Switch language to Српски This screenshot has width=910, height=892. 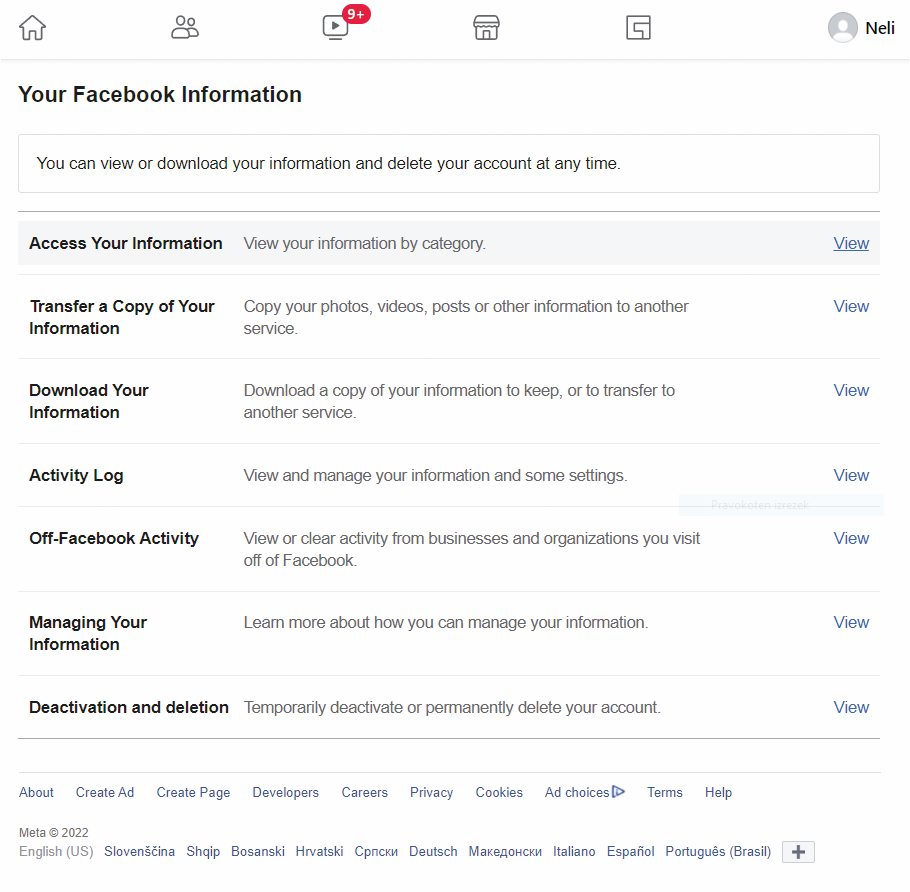pyautogui.click(x=376, y=851)
